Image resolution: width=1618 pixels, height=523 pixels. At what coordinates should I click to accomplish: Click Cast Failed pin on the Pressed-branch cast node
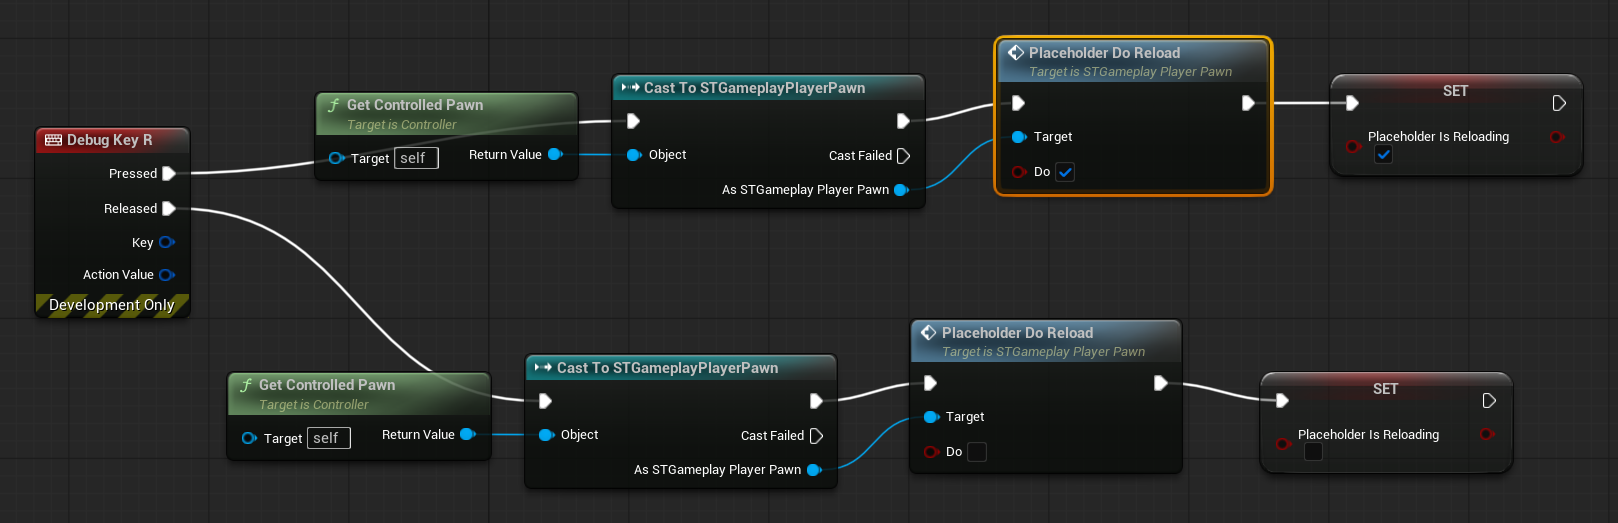click(903, 156)
